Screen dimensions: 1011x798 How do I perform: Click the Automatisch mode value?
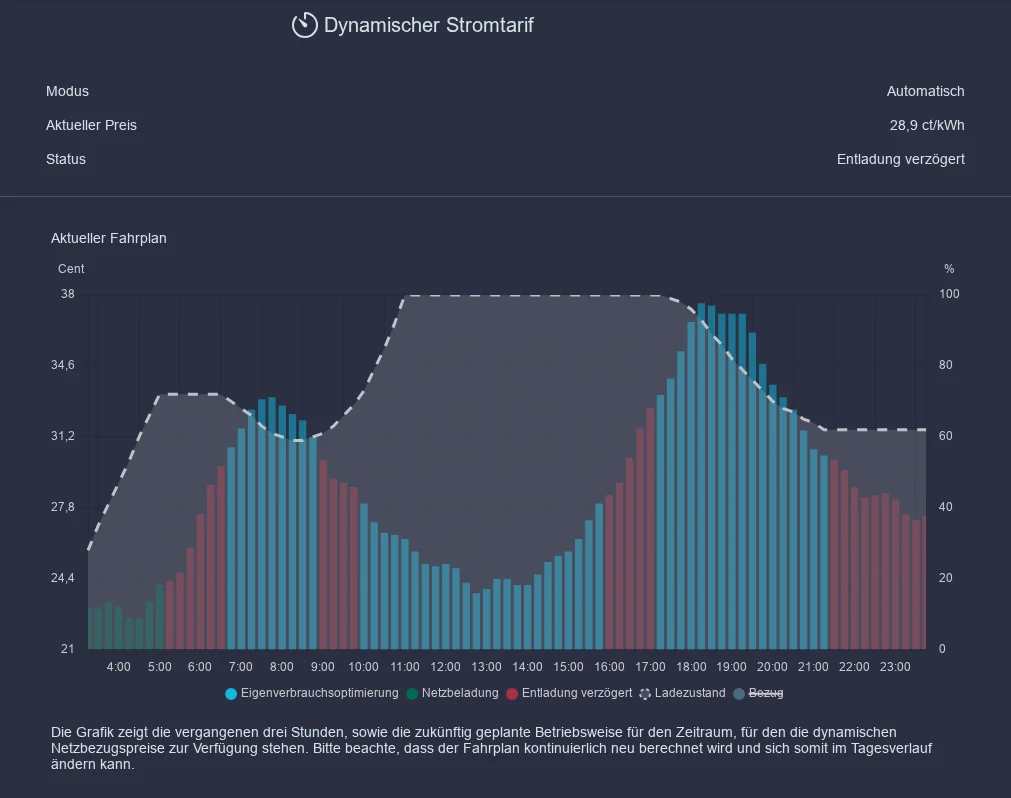click(925, 92)
